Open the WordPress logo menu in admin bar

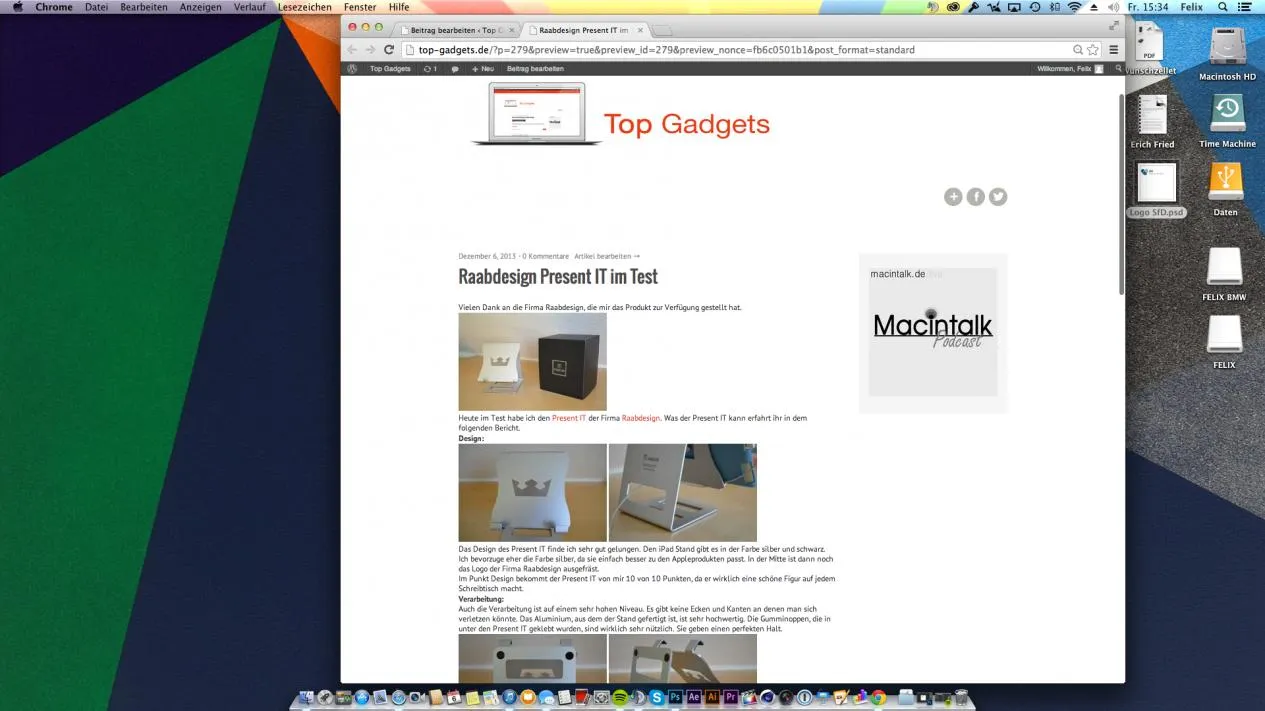pyautogui.click(x=352, y=69)
